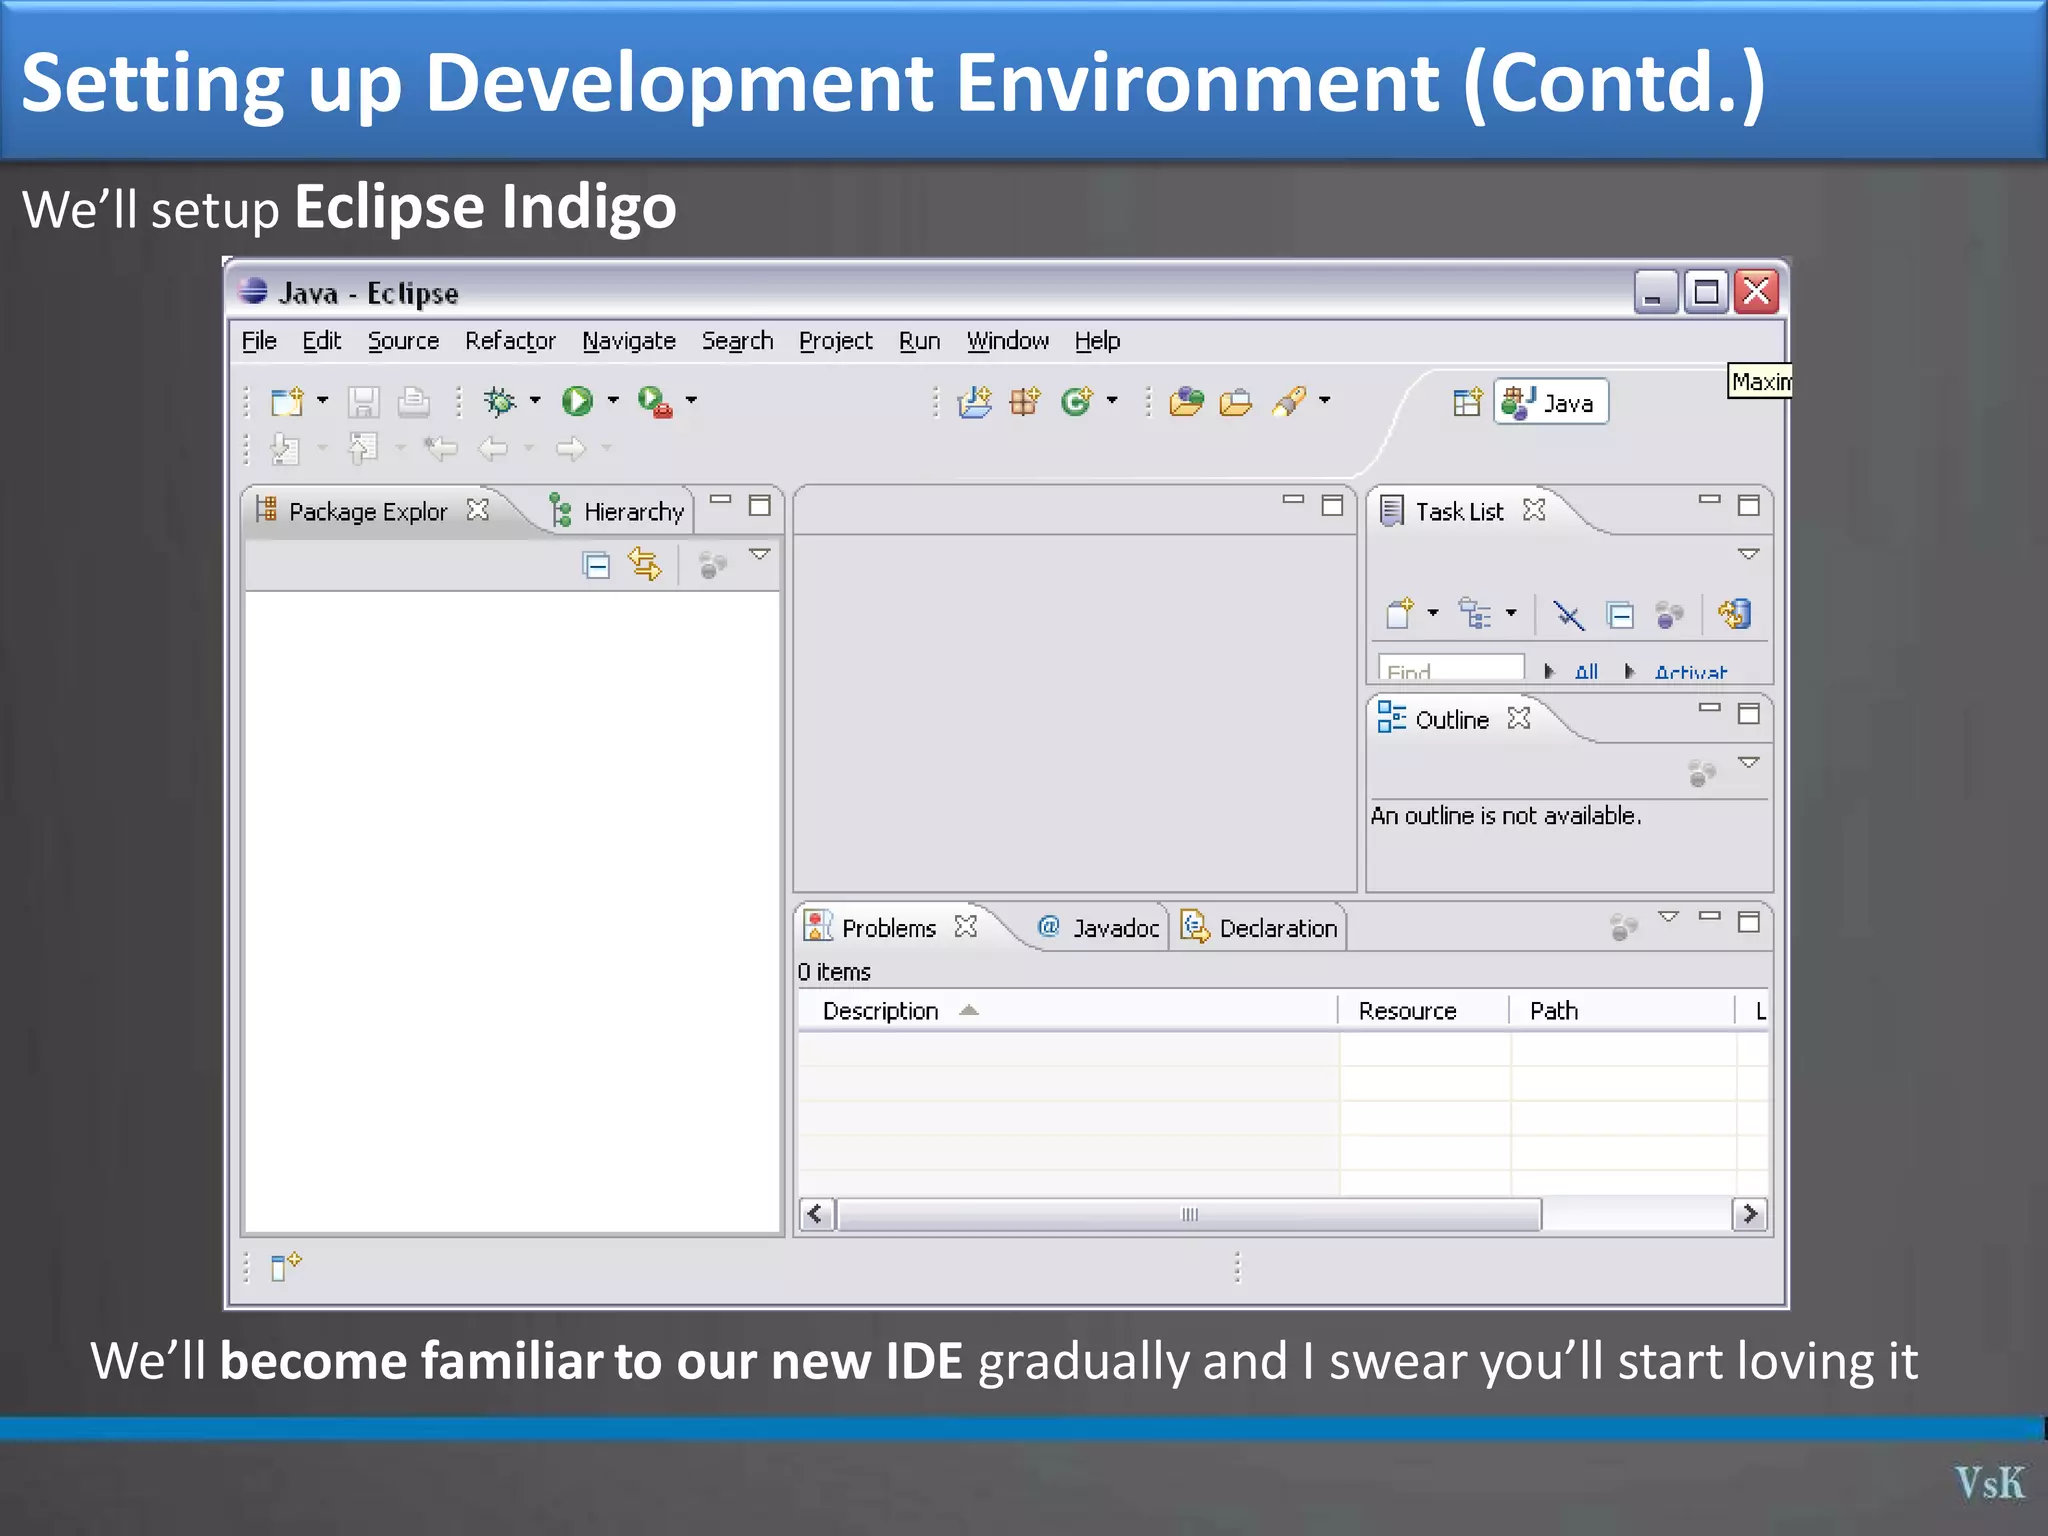Select the Java perspective button
This screenshot has width=2048, height=1536.
[1551, 402]
